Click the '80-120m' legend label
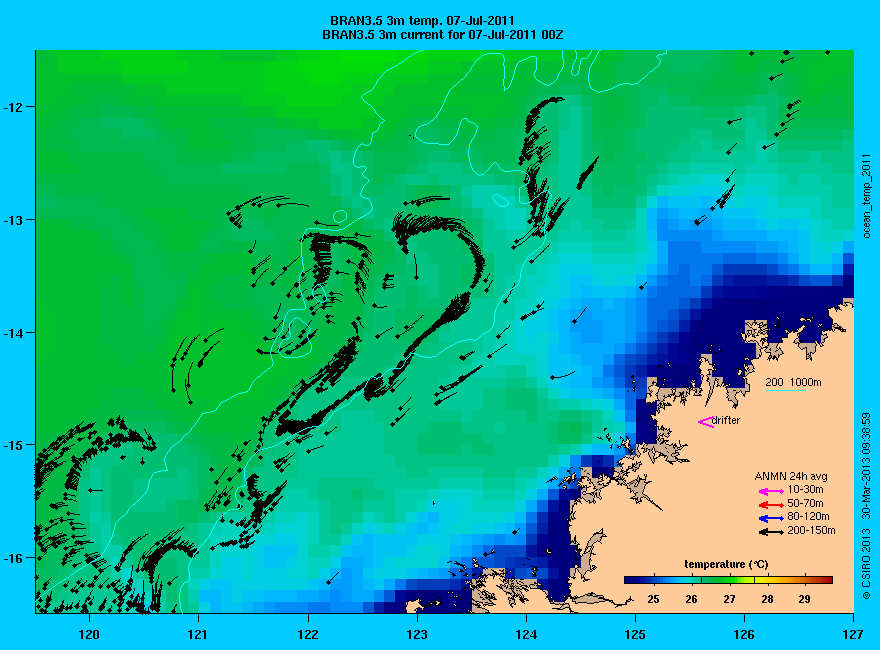880x650 pixels. 808,516
